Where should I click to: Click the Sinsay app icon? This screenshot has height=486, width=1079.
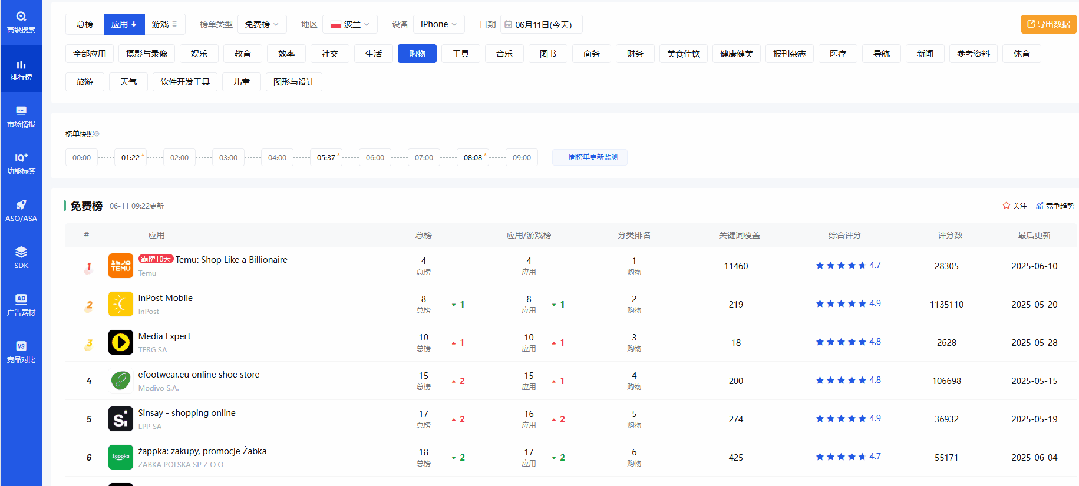click(120, 419)
